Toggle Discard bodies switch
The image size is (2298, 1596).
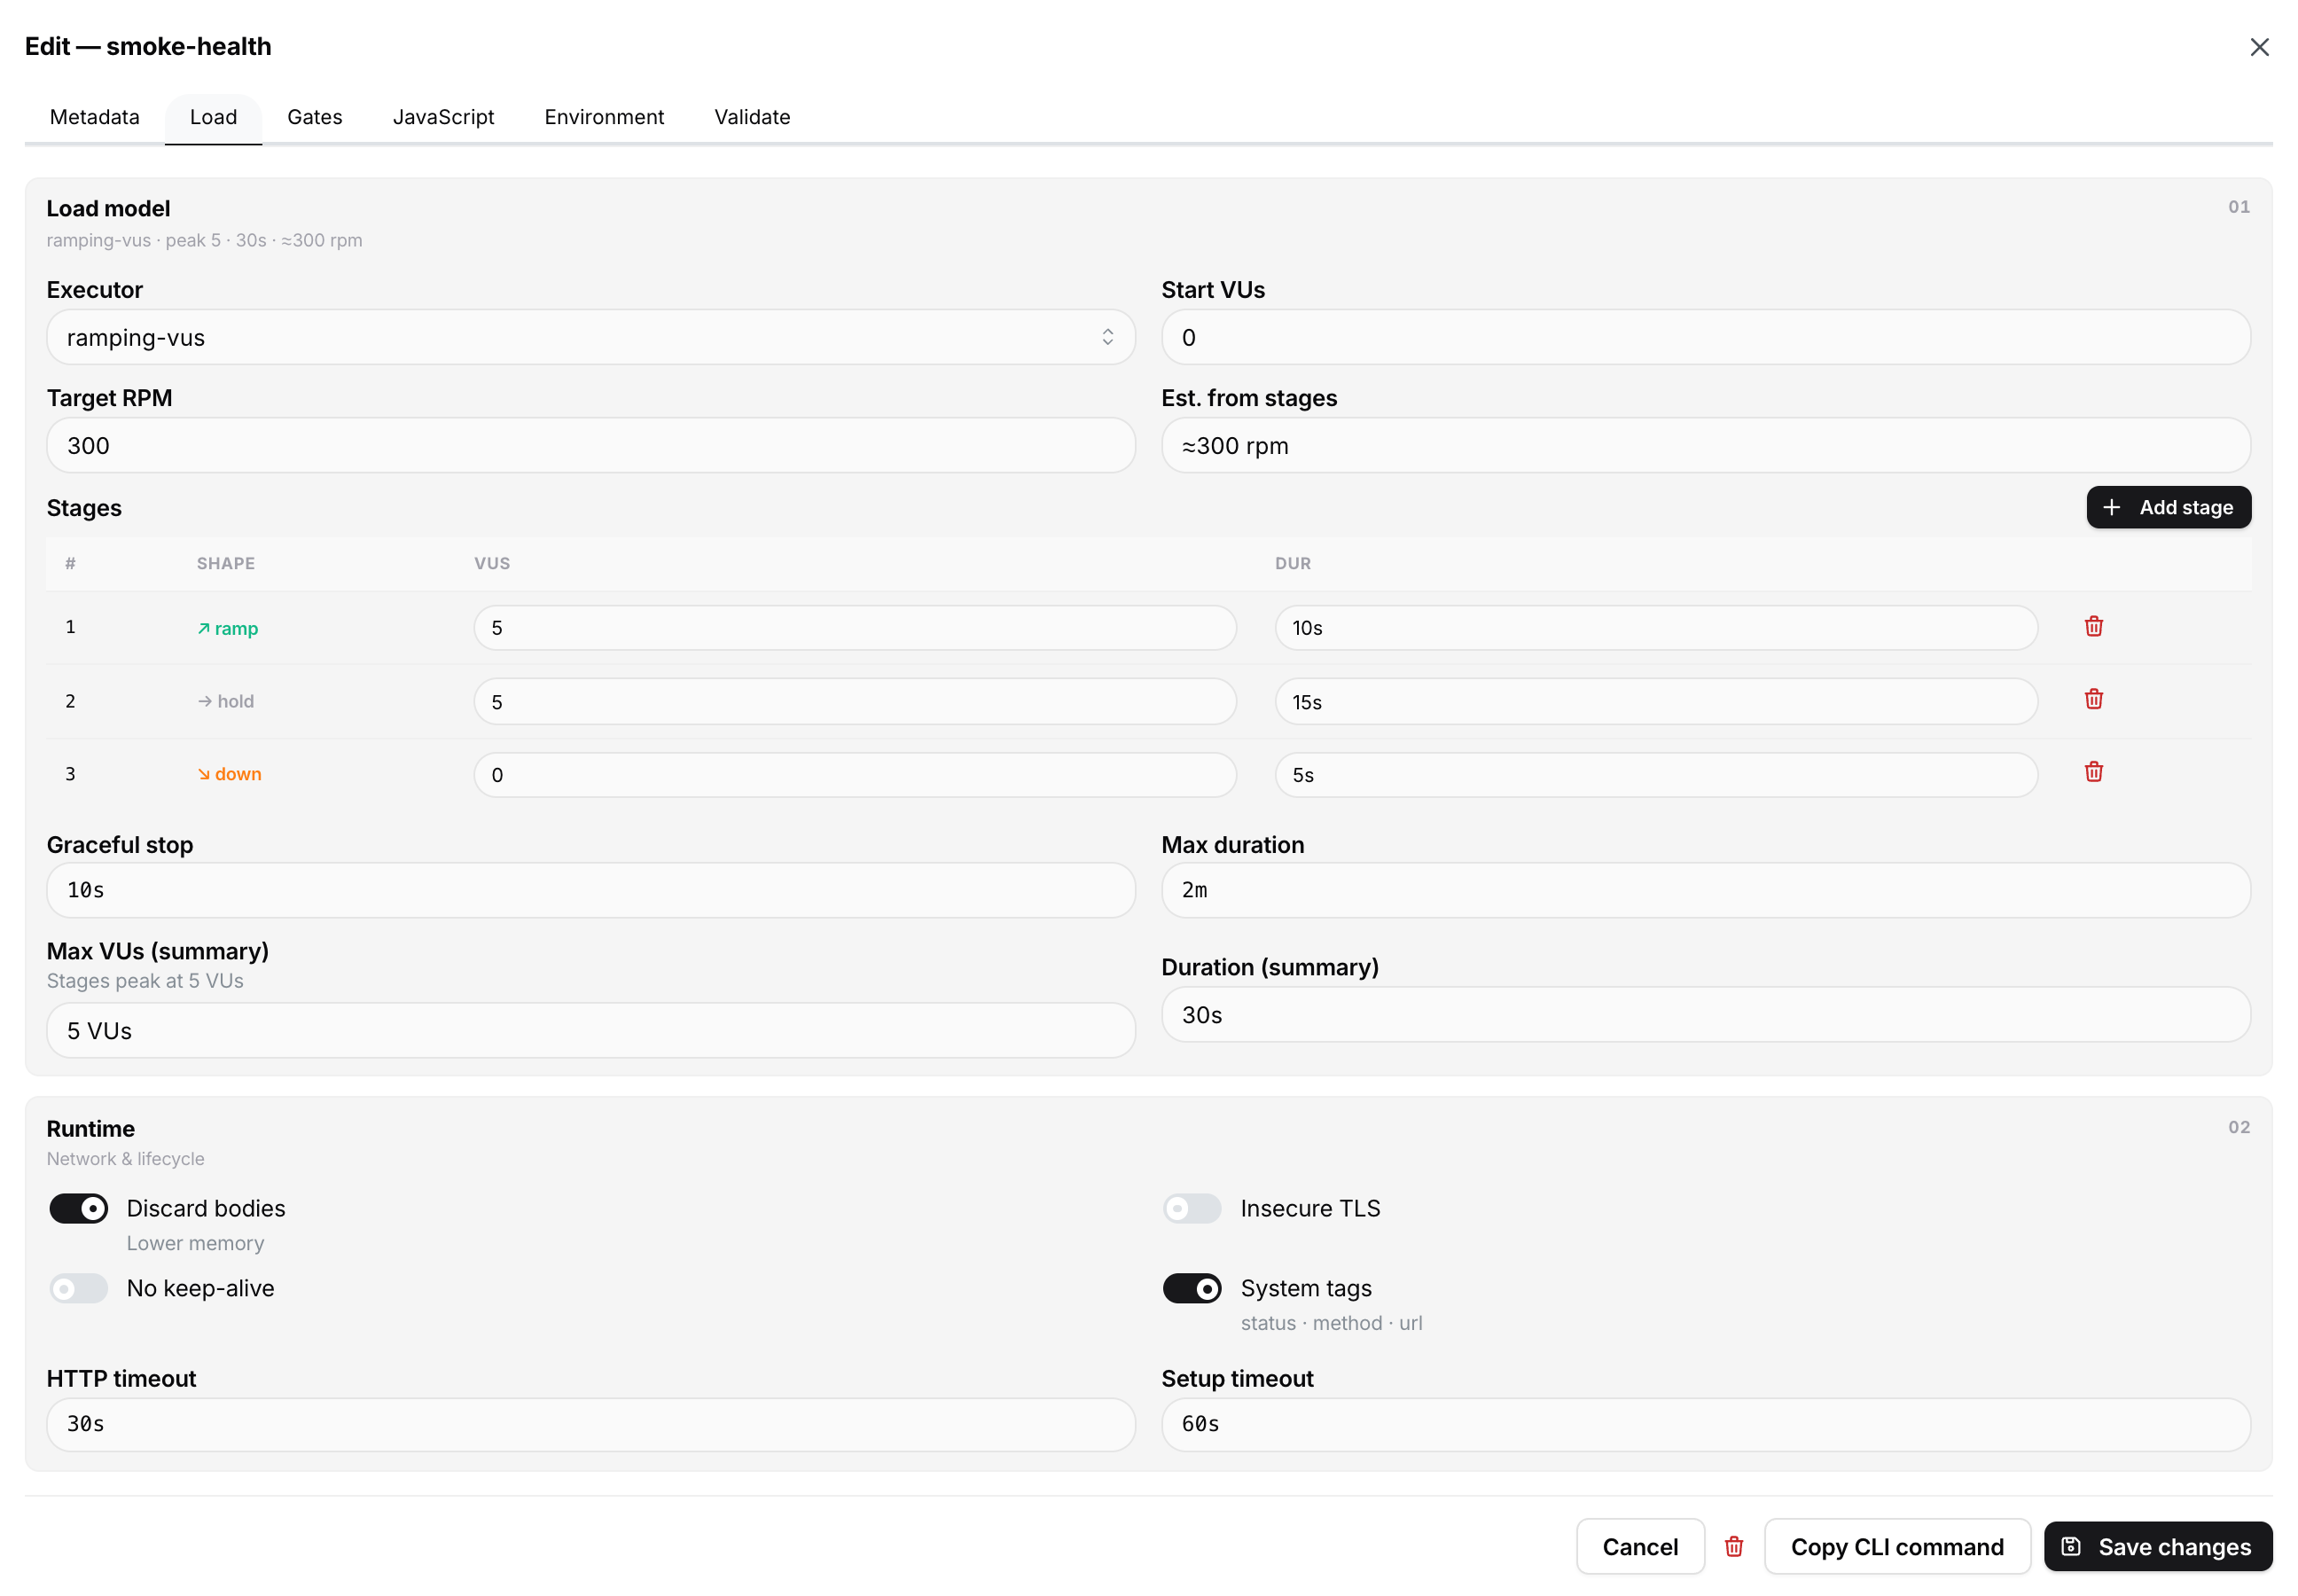click(x=79, y=1209)
